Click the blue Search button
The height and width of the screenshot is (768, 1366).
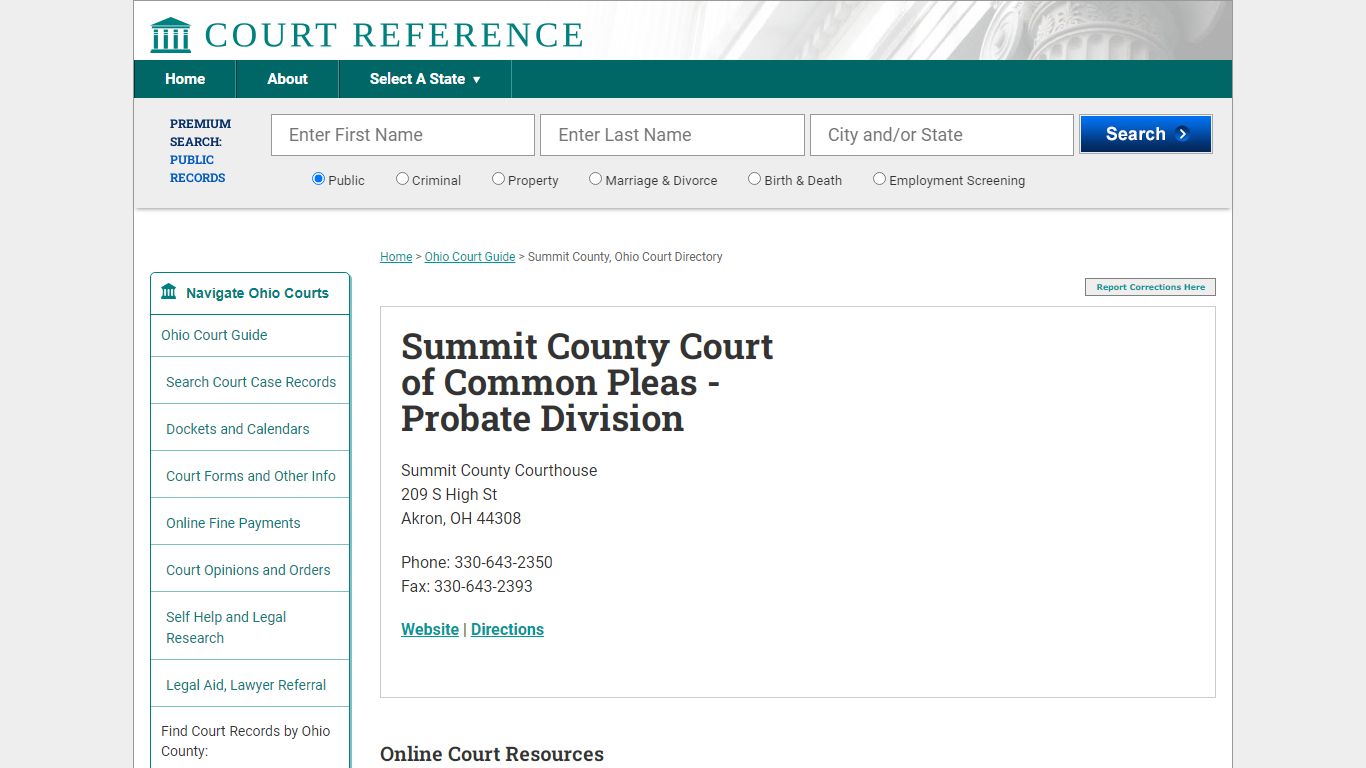[1146, 134]
